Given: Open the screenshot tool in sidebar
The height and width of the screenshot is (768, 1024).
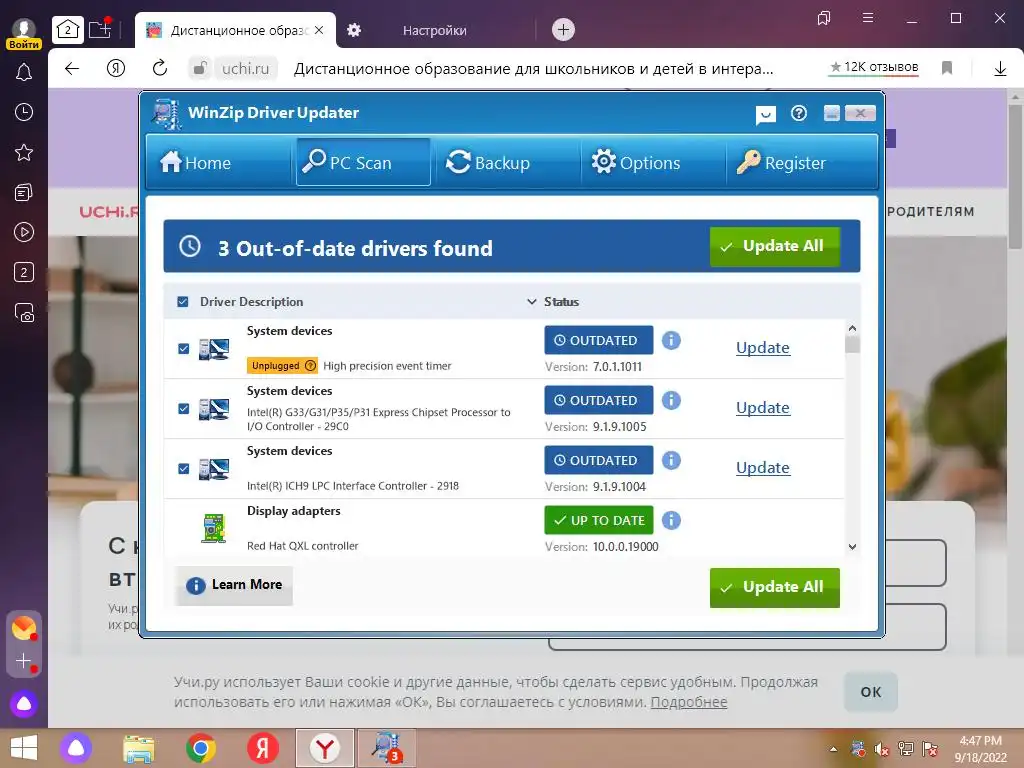Looking at the screenshot, I should [24, 313].
